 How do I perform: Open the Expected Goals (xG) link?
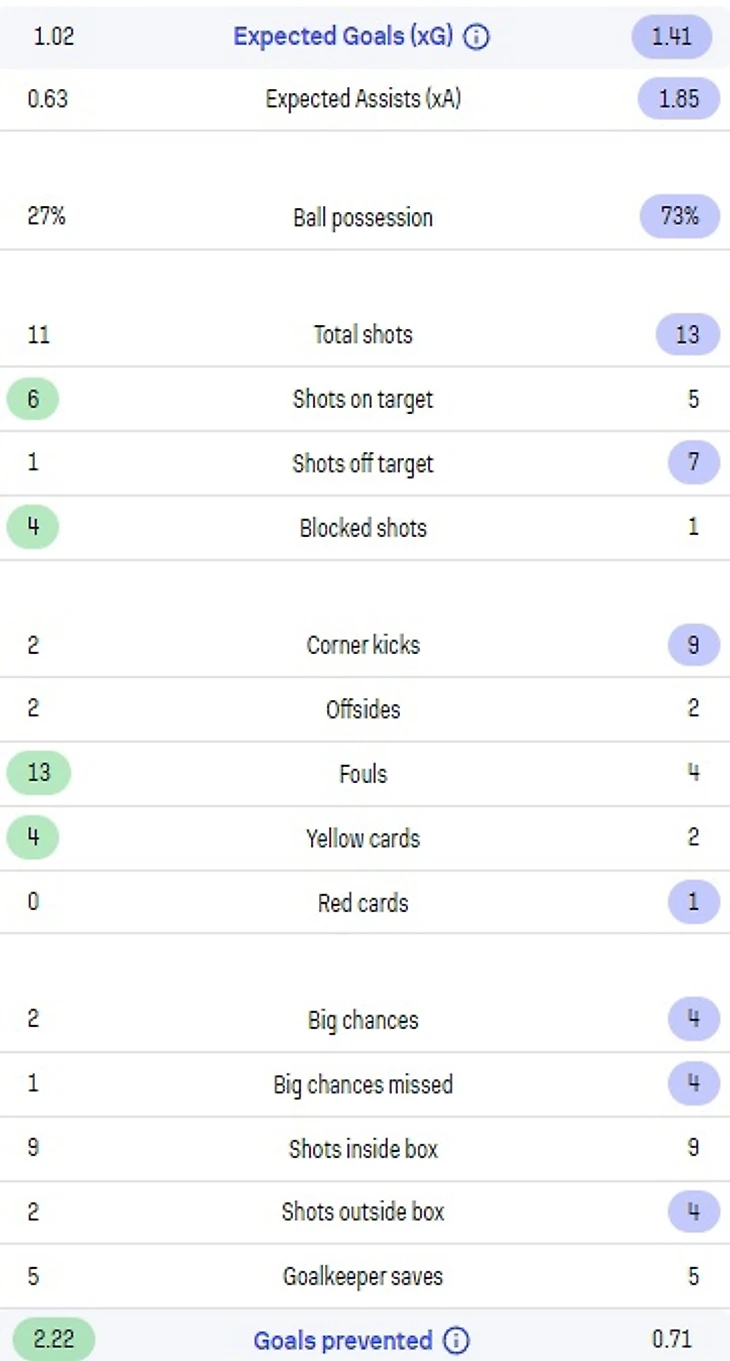342,37
